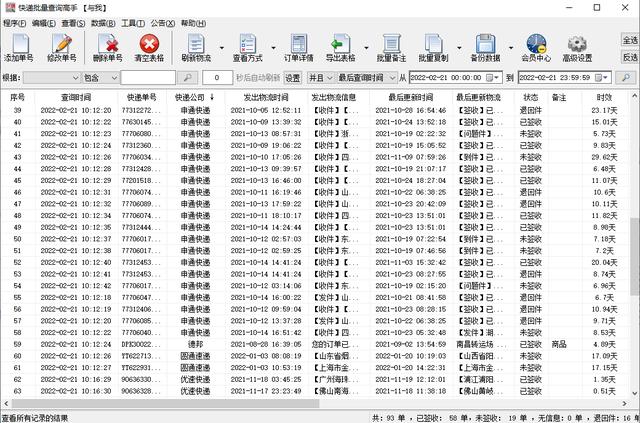Open the 最后查询时间 dropdown
This screenshot has height=423, width=640.
coord(366,78)
